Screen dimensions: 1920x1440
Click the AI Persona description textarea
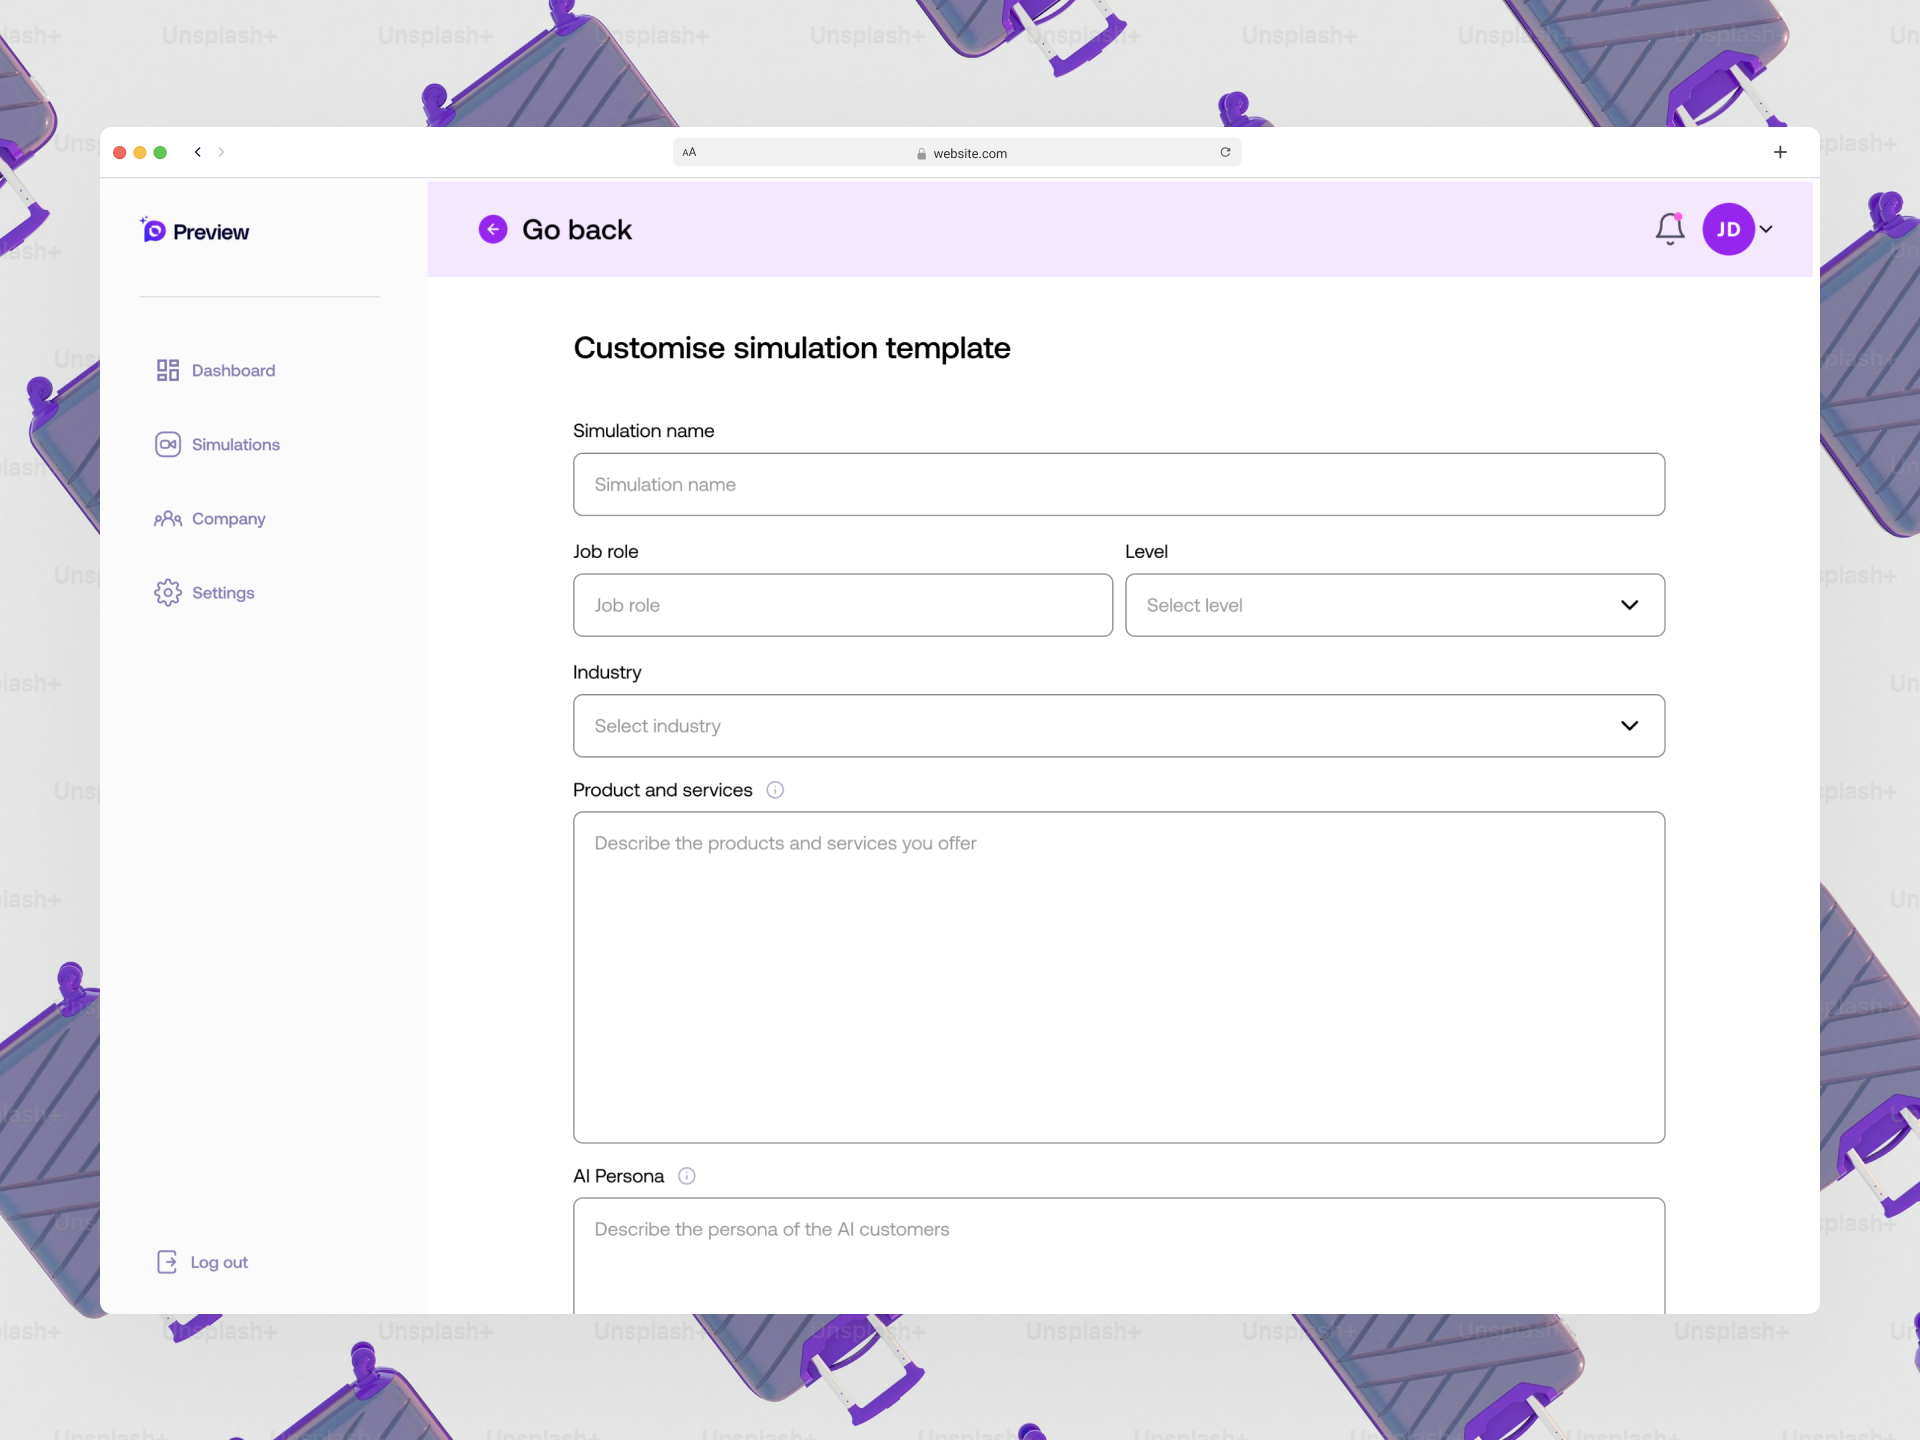click(x=1118, y=1255)
